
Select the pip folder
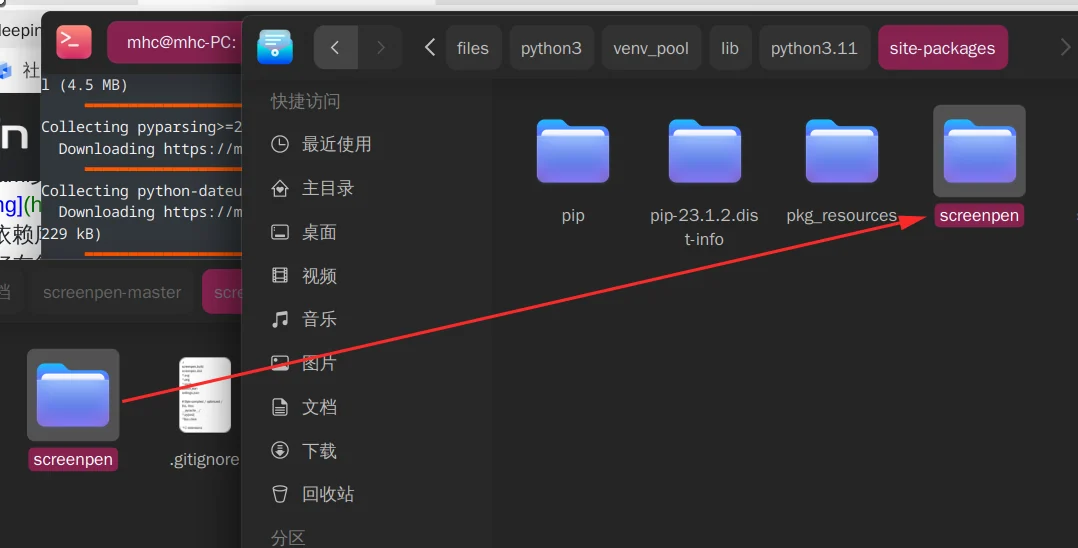point(573,168)
